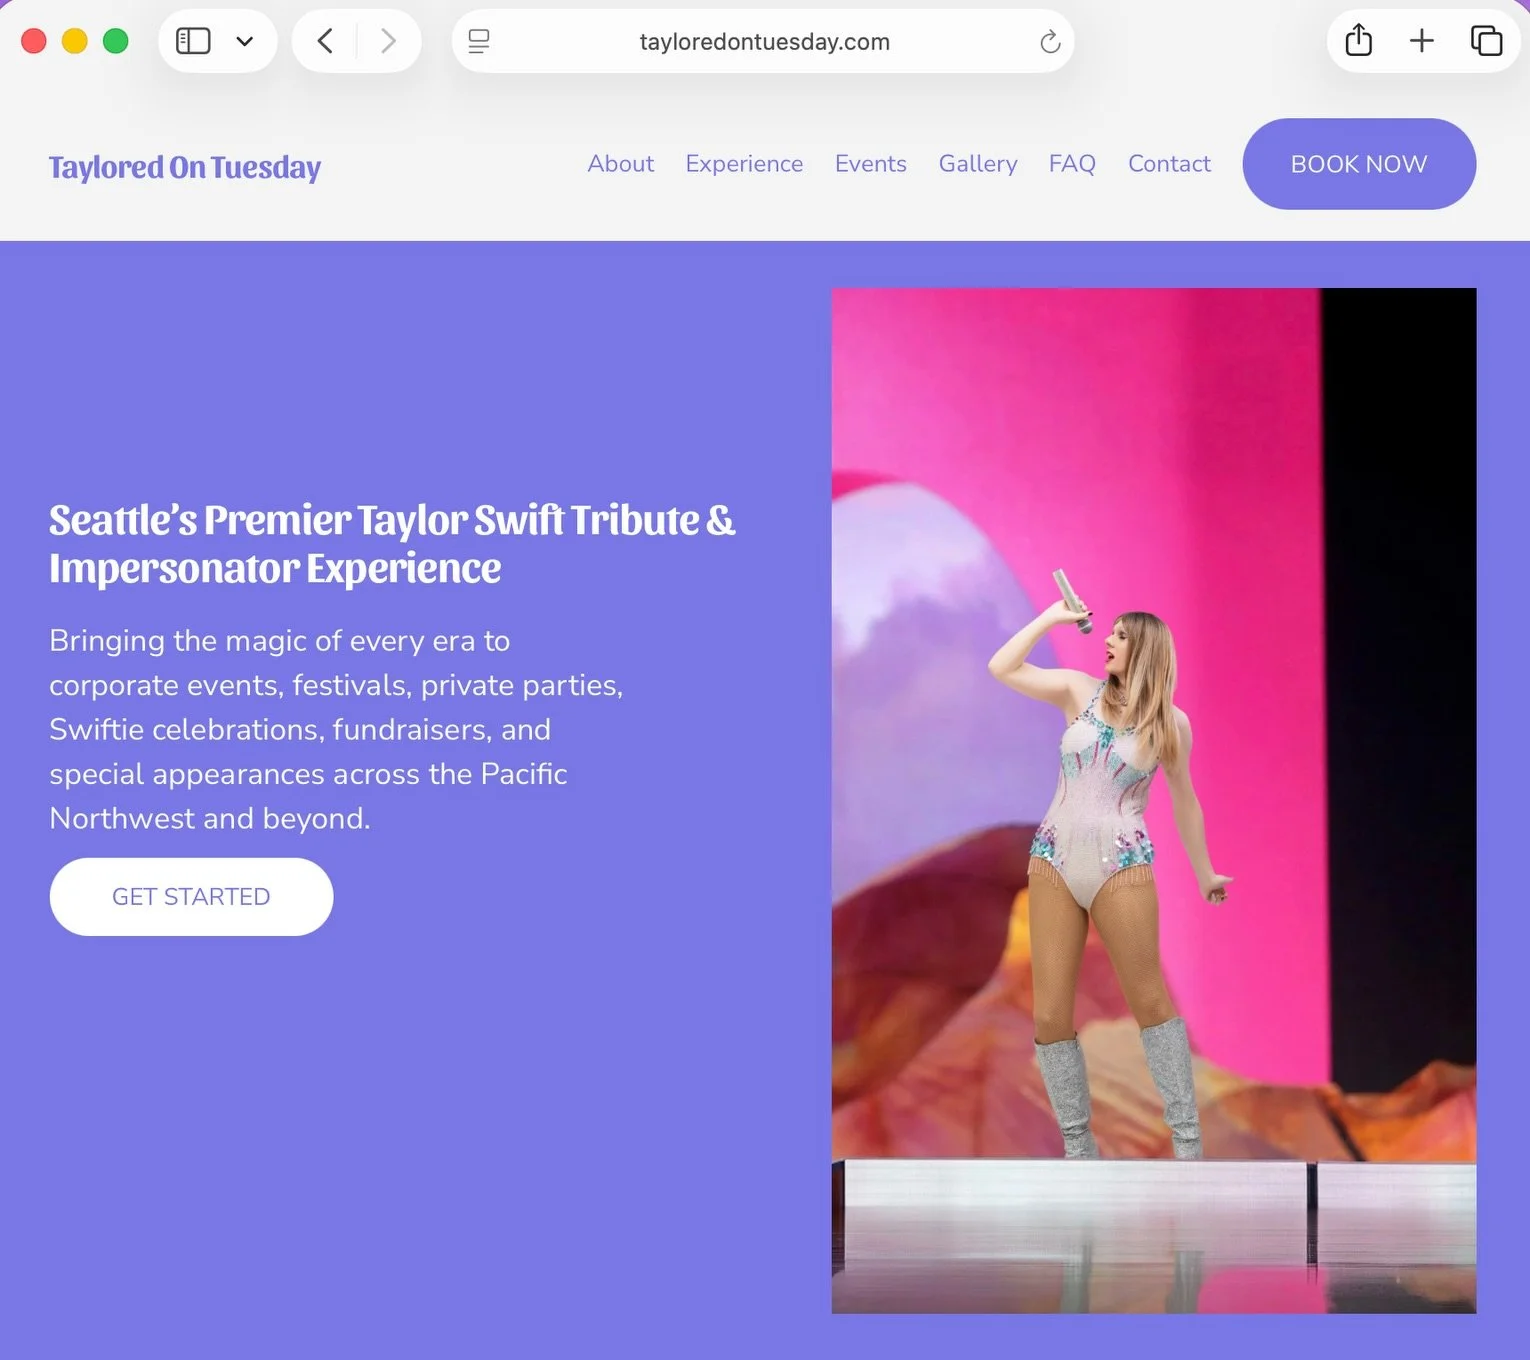Open the FAQ nav link
Screen dimensions: 1530x1360
[1072, 163]
